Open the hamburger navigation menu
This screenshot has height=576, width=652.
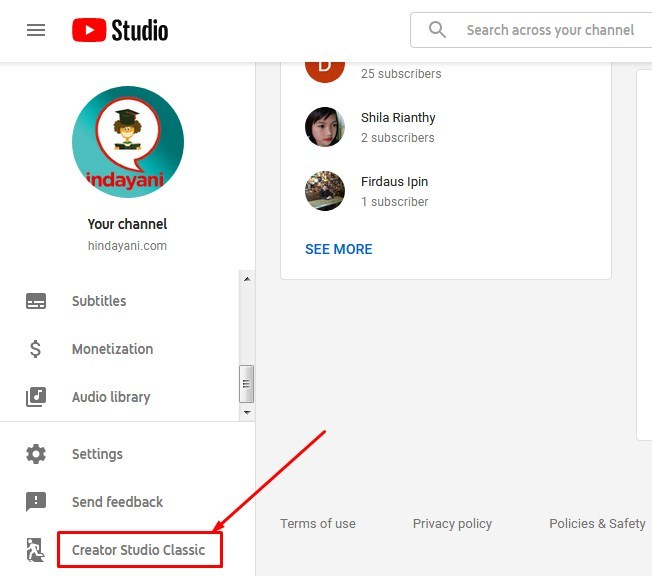pos(36,30)
